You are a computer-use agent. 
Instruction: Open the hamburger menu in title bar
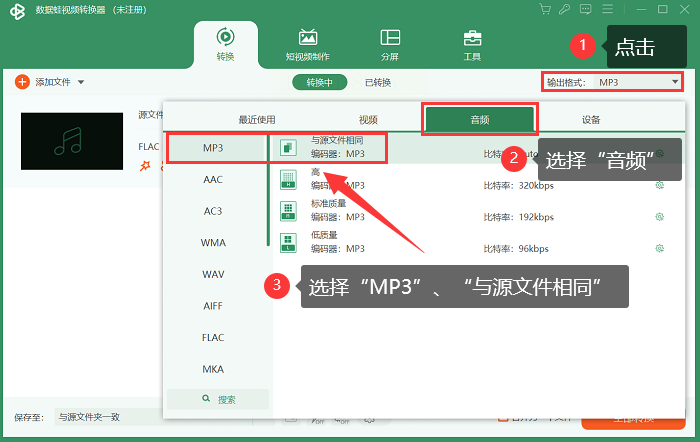pos(607,9)
